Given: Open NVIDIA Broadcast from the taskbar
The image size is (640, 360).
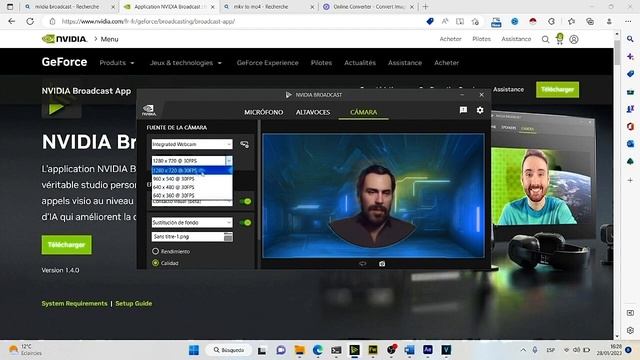Looking at the screenshot, I should (x=354, y=350).
